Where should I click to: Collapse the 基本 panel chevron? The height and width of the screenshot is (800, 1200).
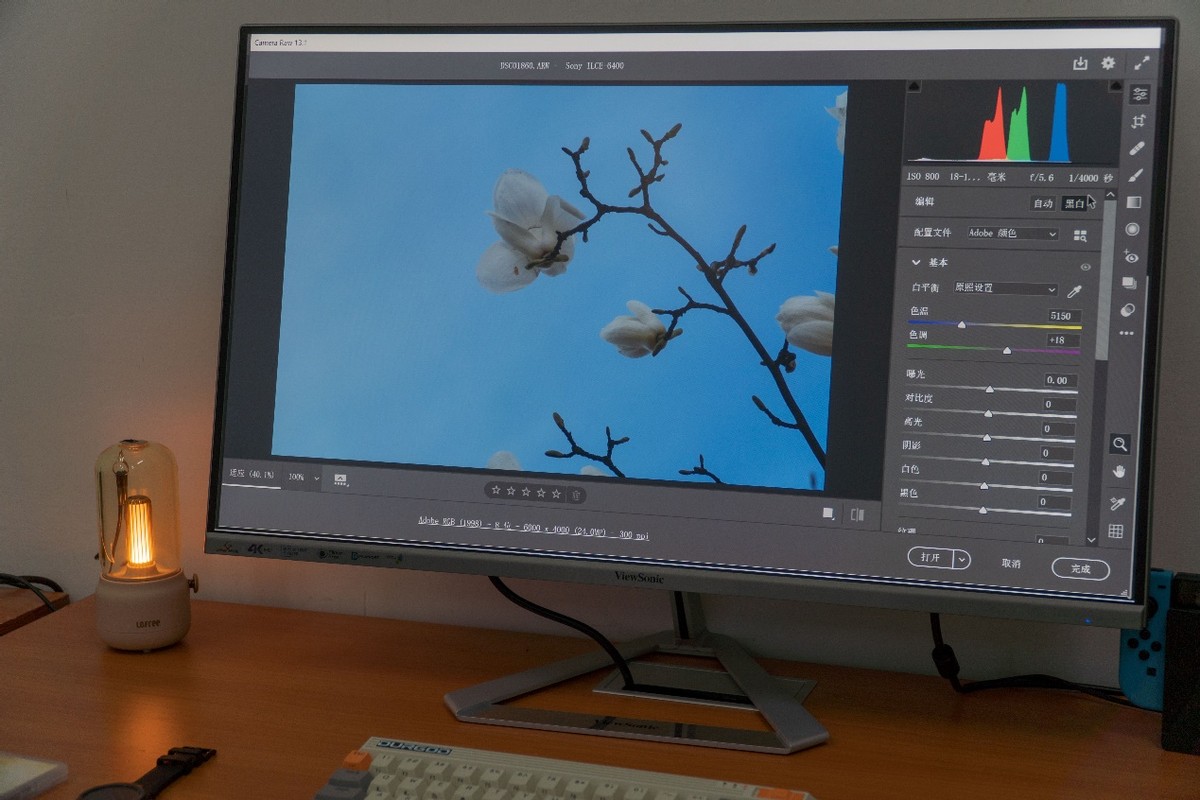pyautogui.click(x=915, y=262)
